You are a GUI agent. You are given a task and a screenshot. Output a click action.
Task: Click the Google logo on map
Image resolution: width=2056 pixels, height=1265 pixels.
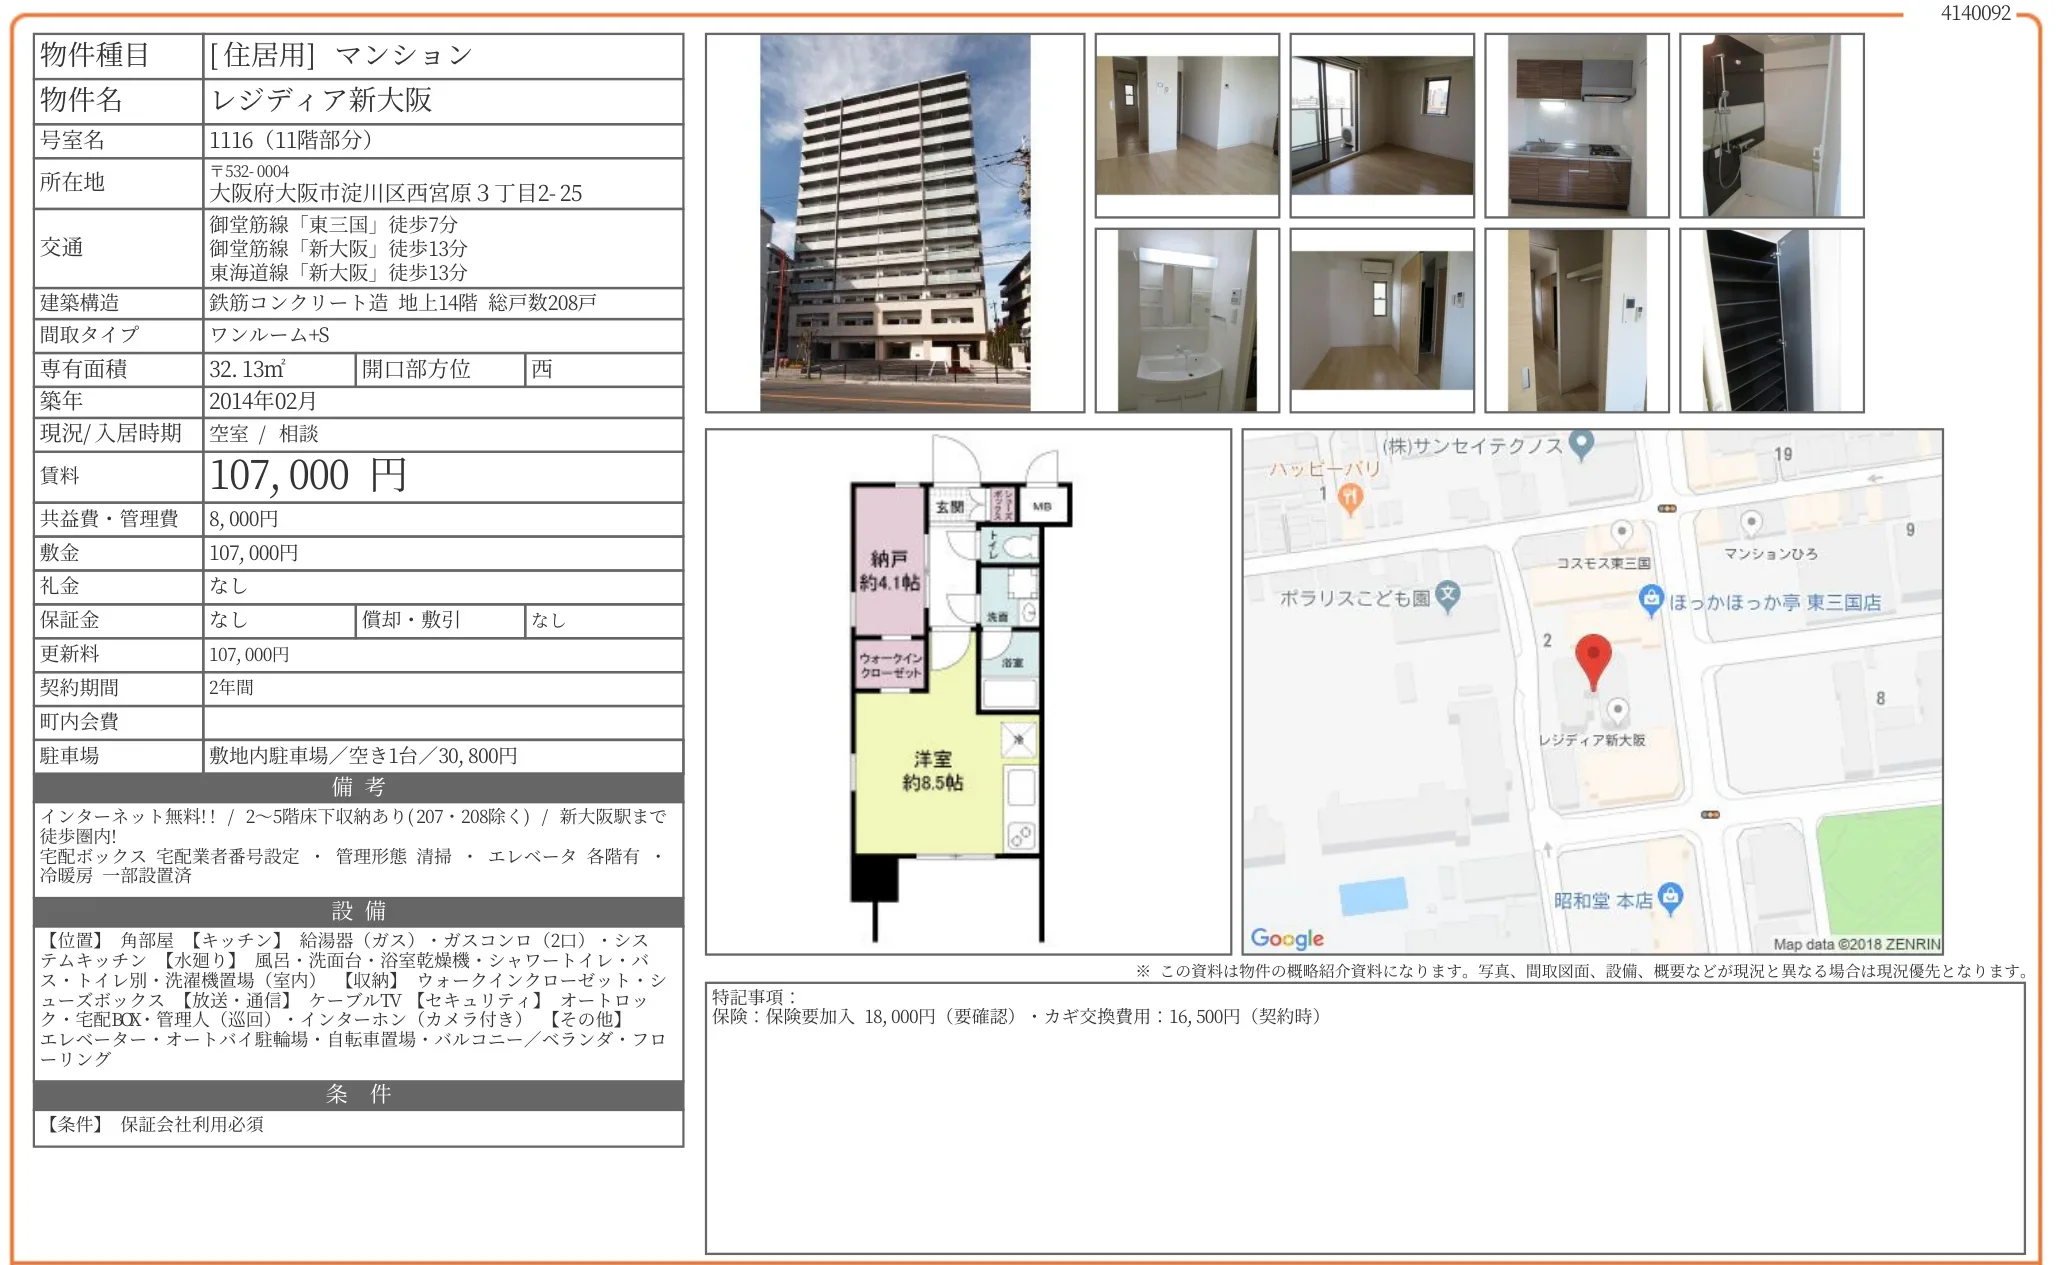[1287, 938]
